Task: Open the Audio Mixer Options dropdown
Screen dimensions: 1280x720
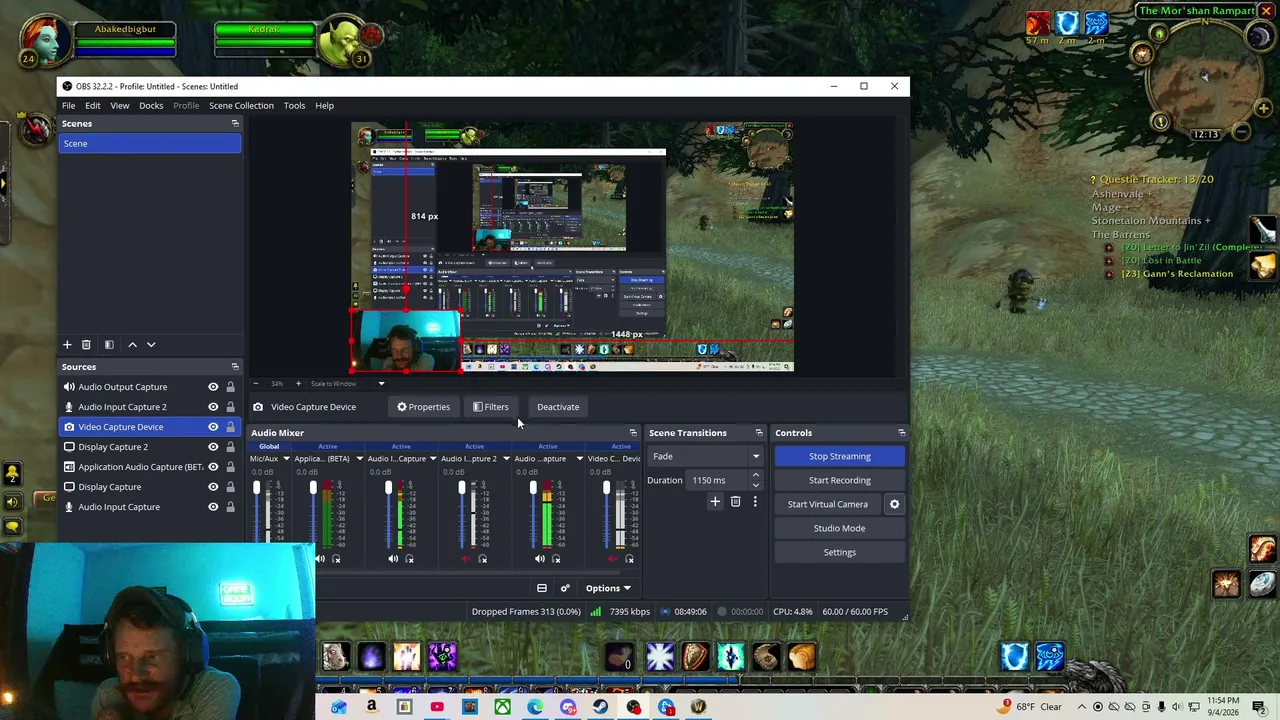Action: (608, 588)
